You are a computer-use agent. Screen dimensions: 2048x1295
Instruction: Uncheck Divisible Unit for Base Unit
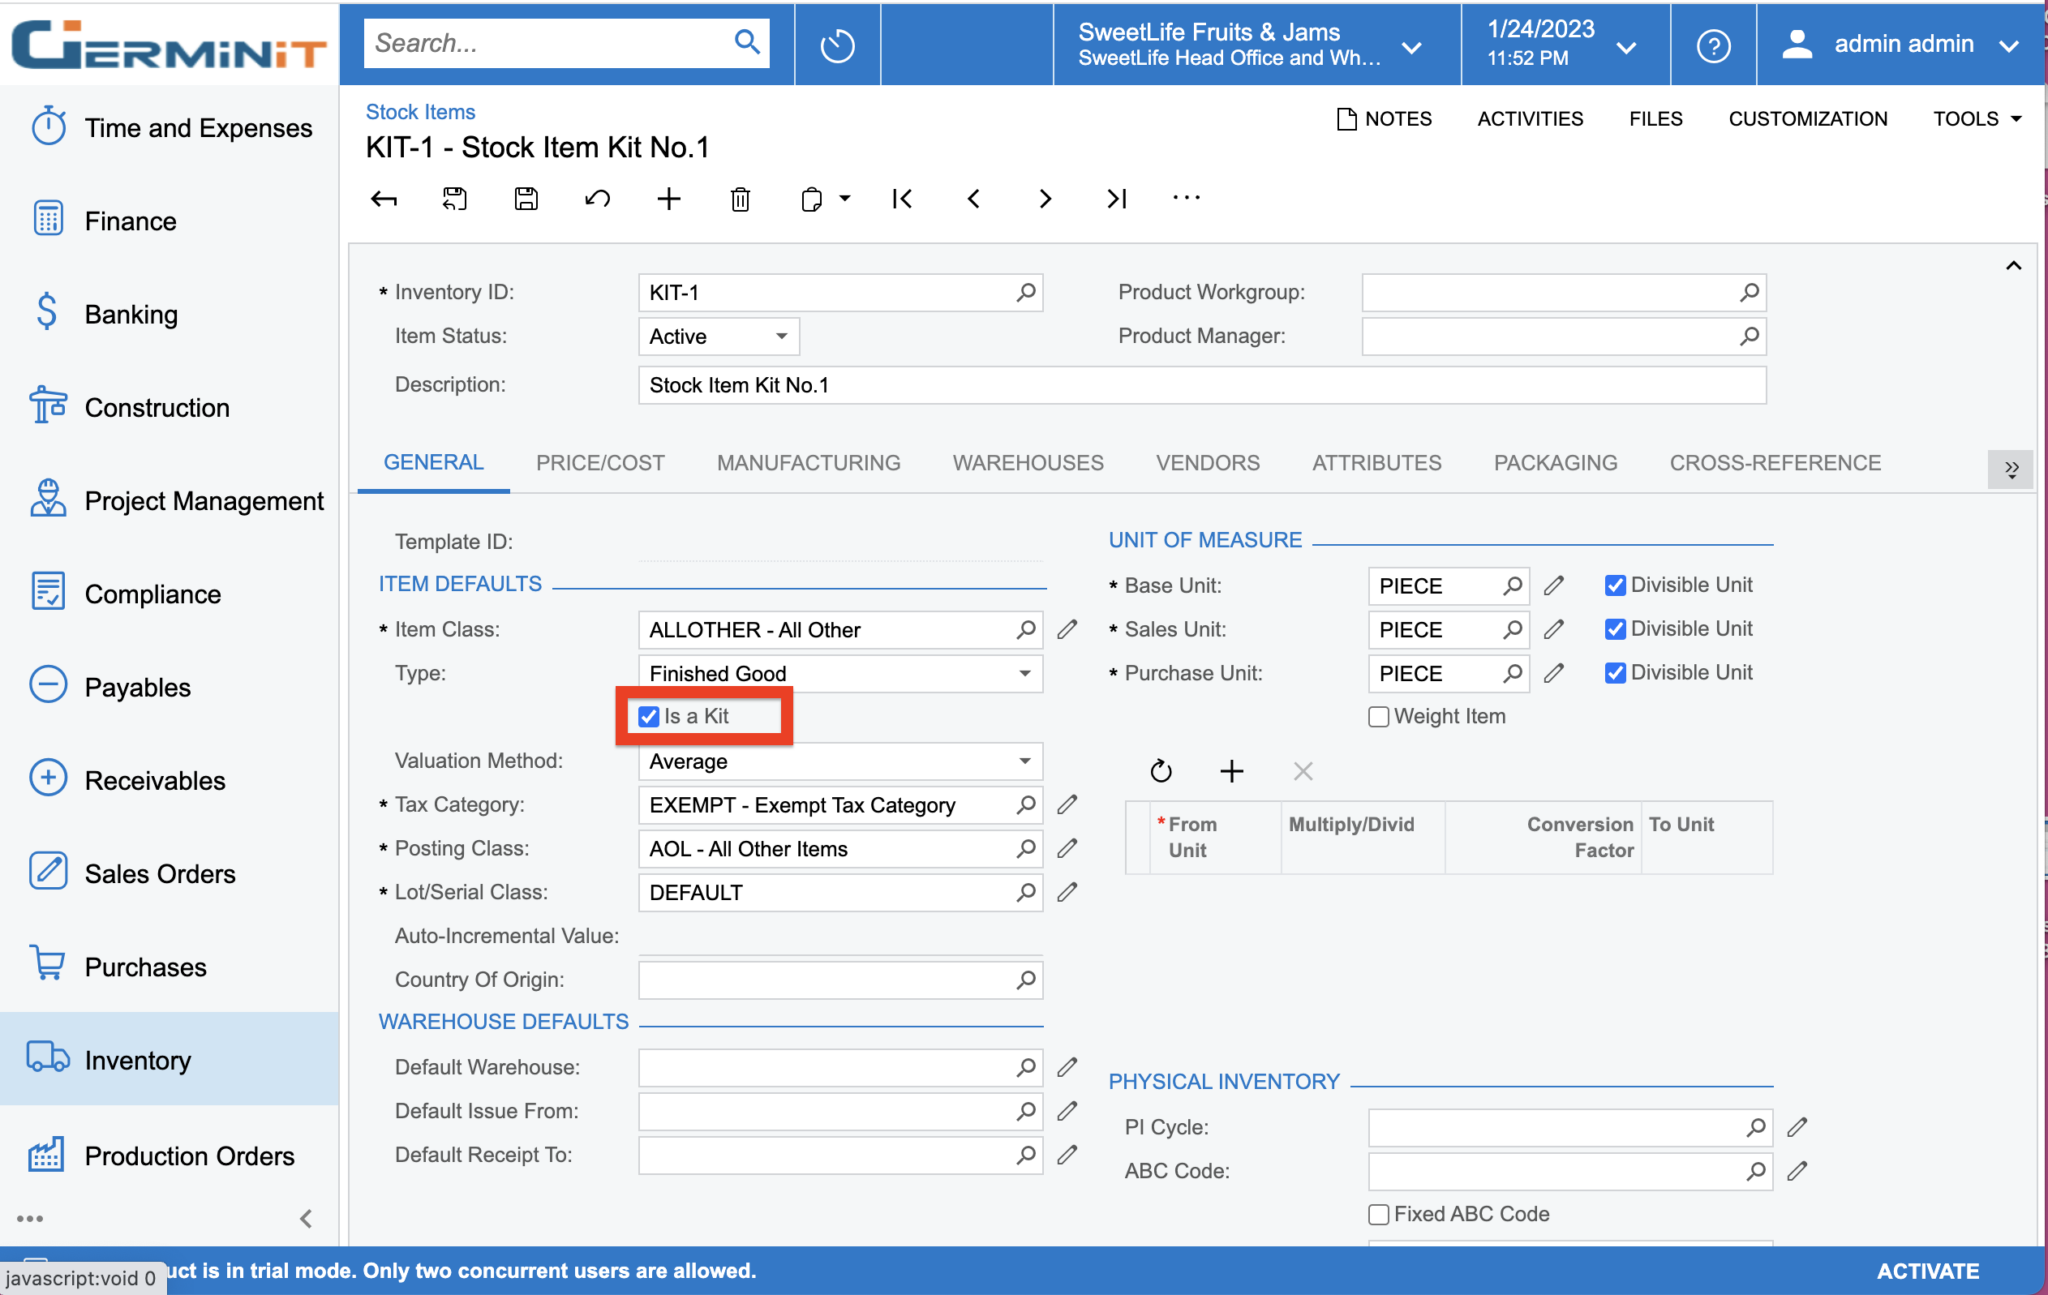(x=1614, y=584)
